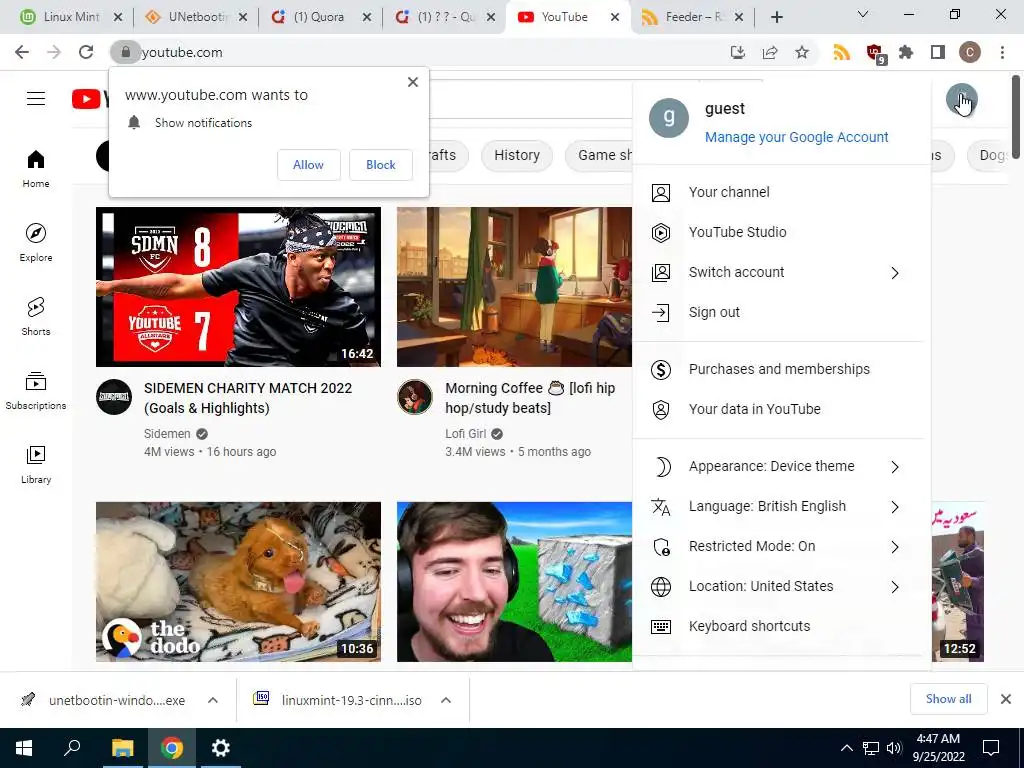The width and height of the screenshot is (1024, 768).
Task: Reload the YouTube page
Action: coord(86,52)
